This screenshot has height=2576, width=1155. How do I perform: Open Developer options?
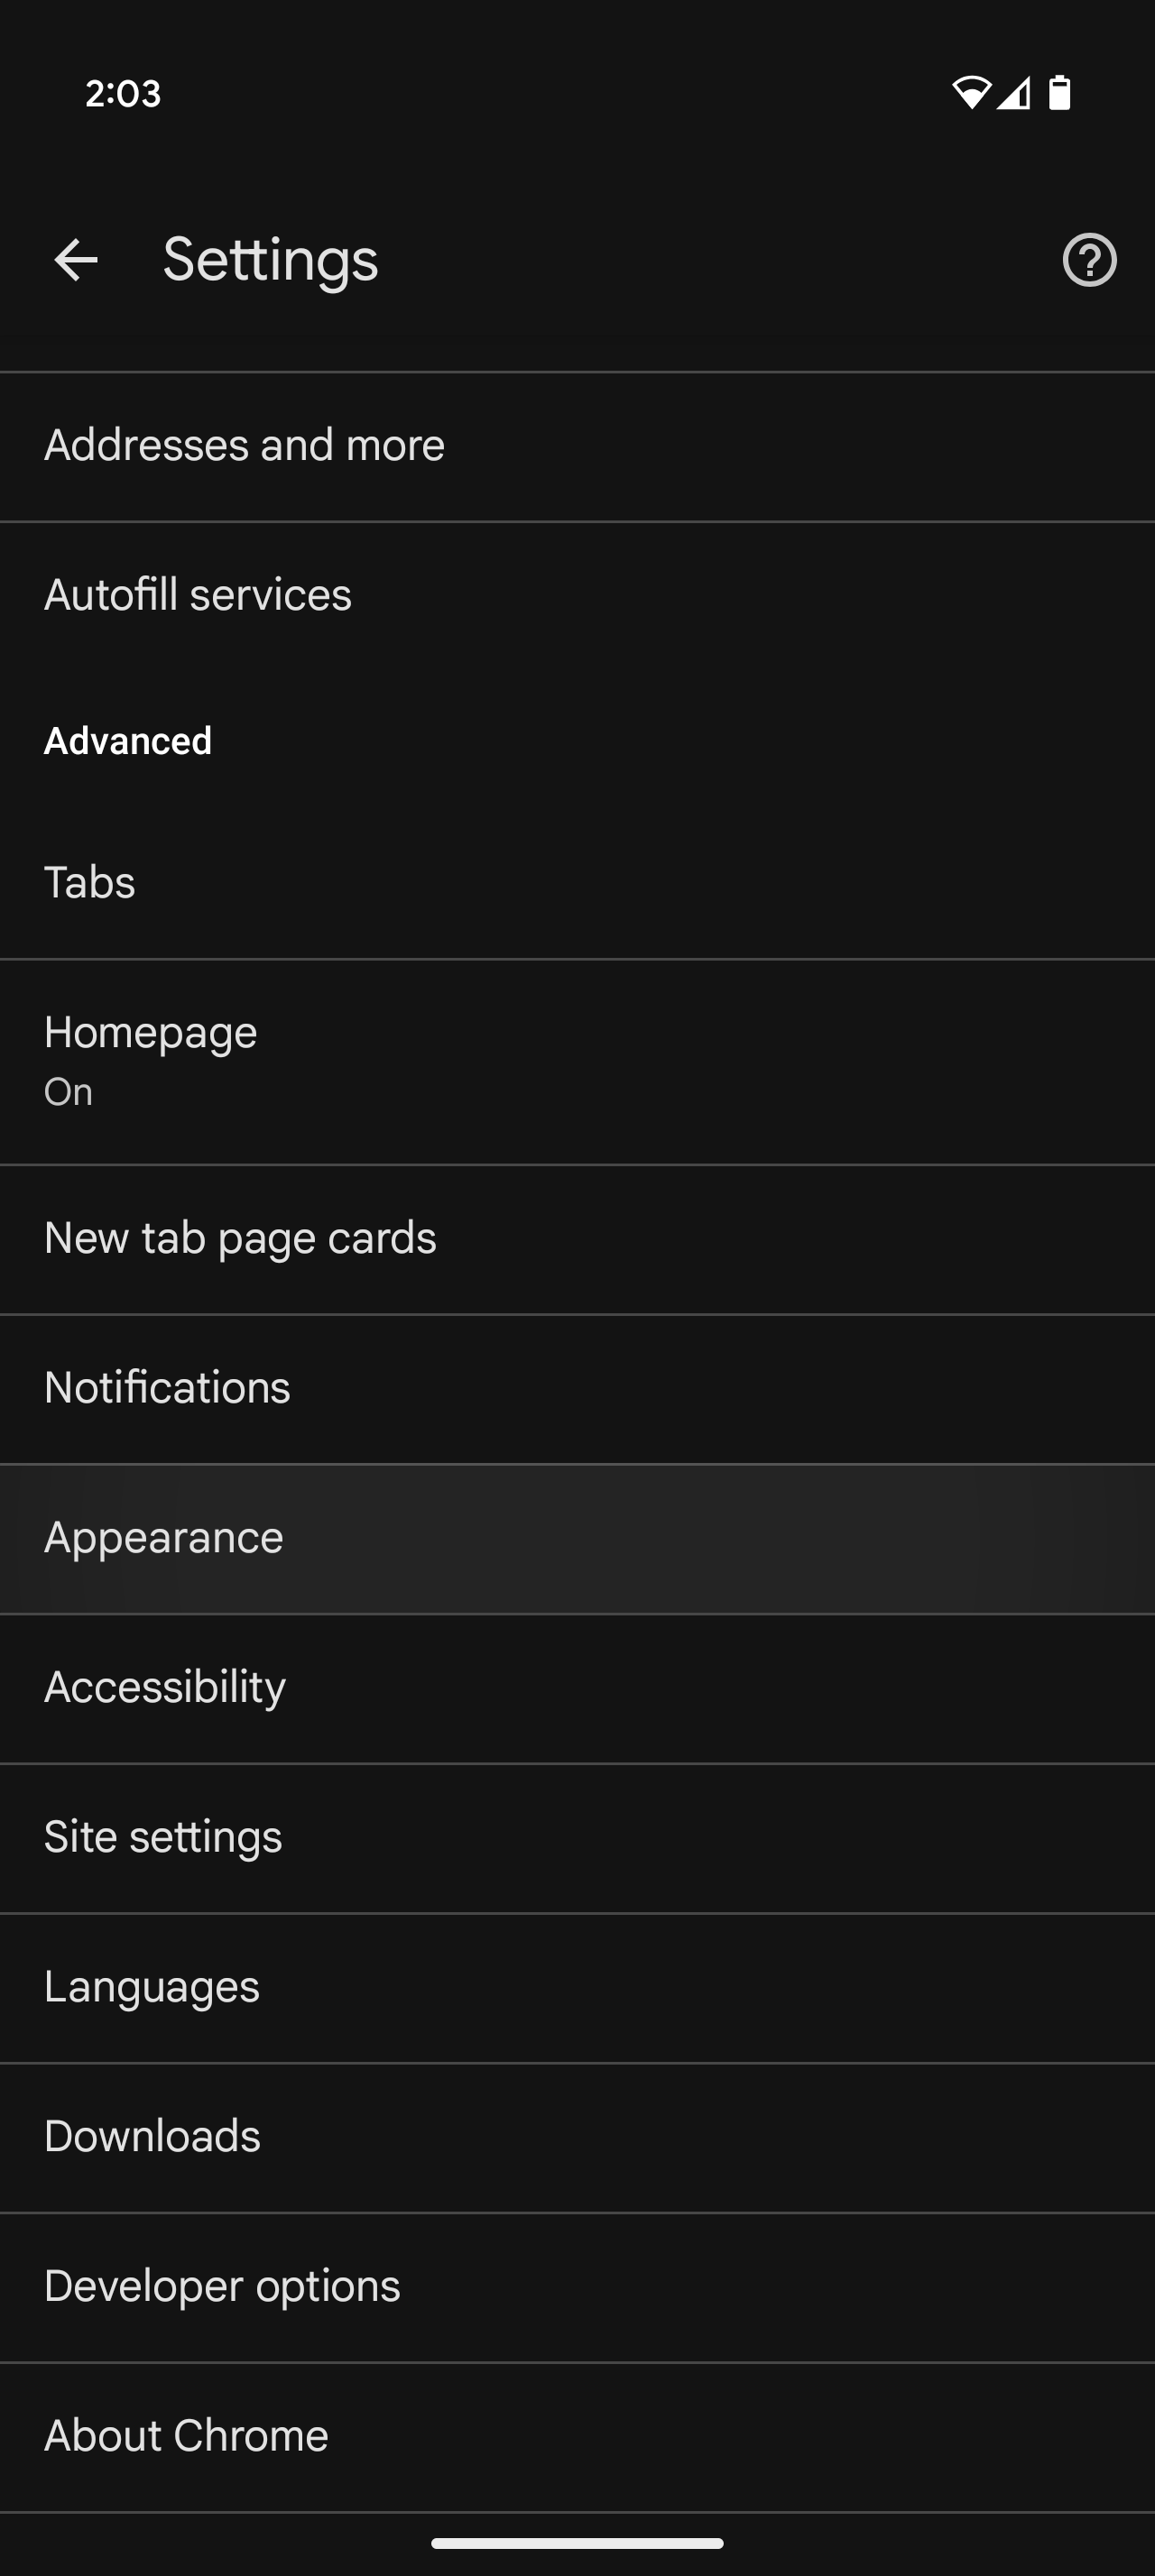click(577, 2285)
